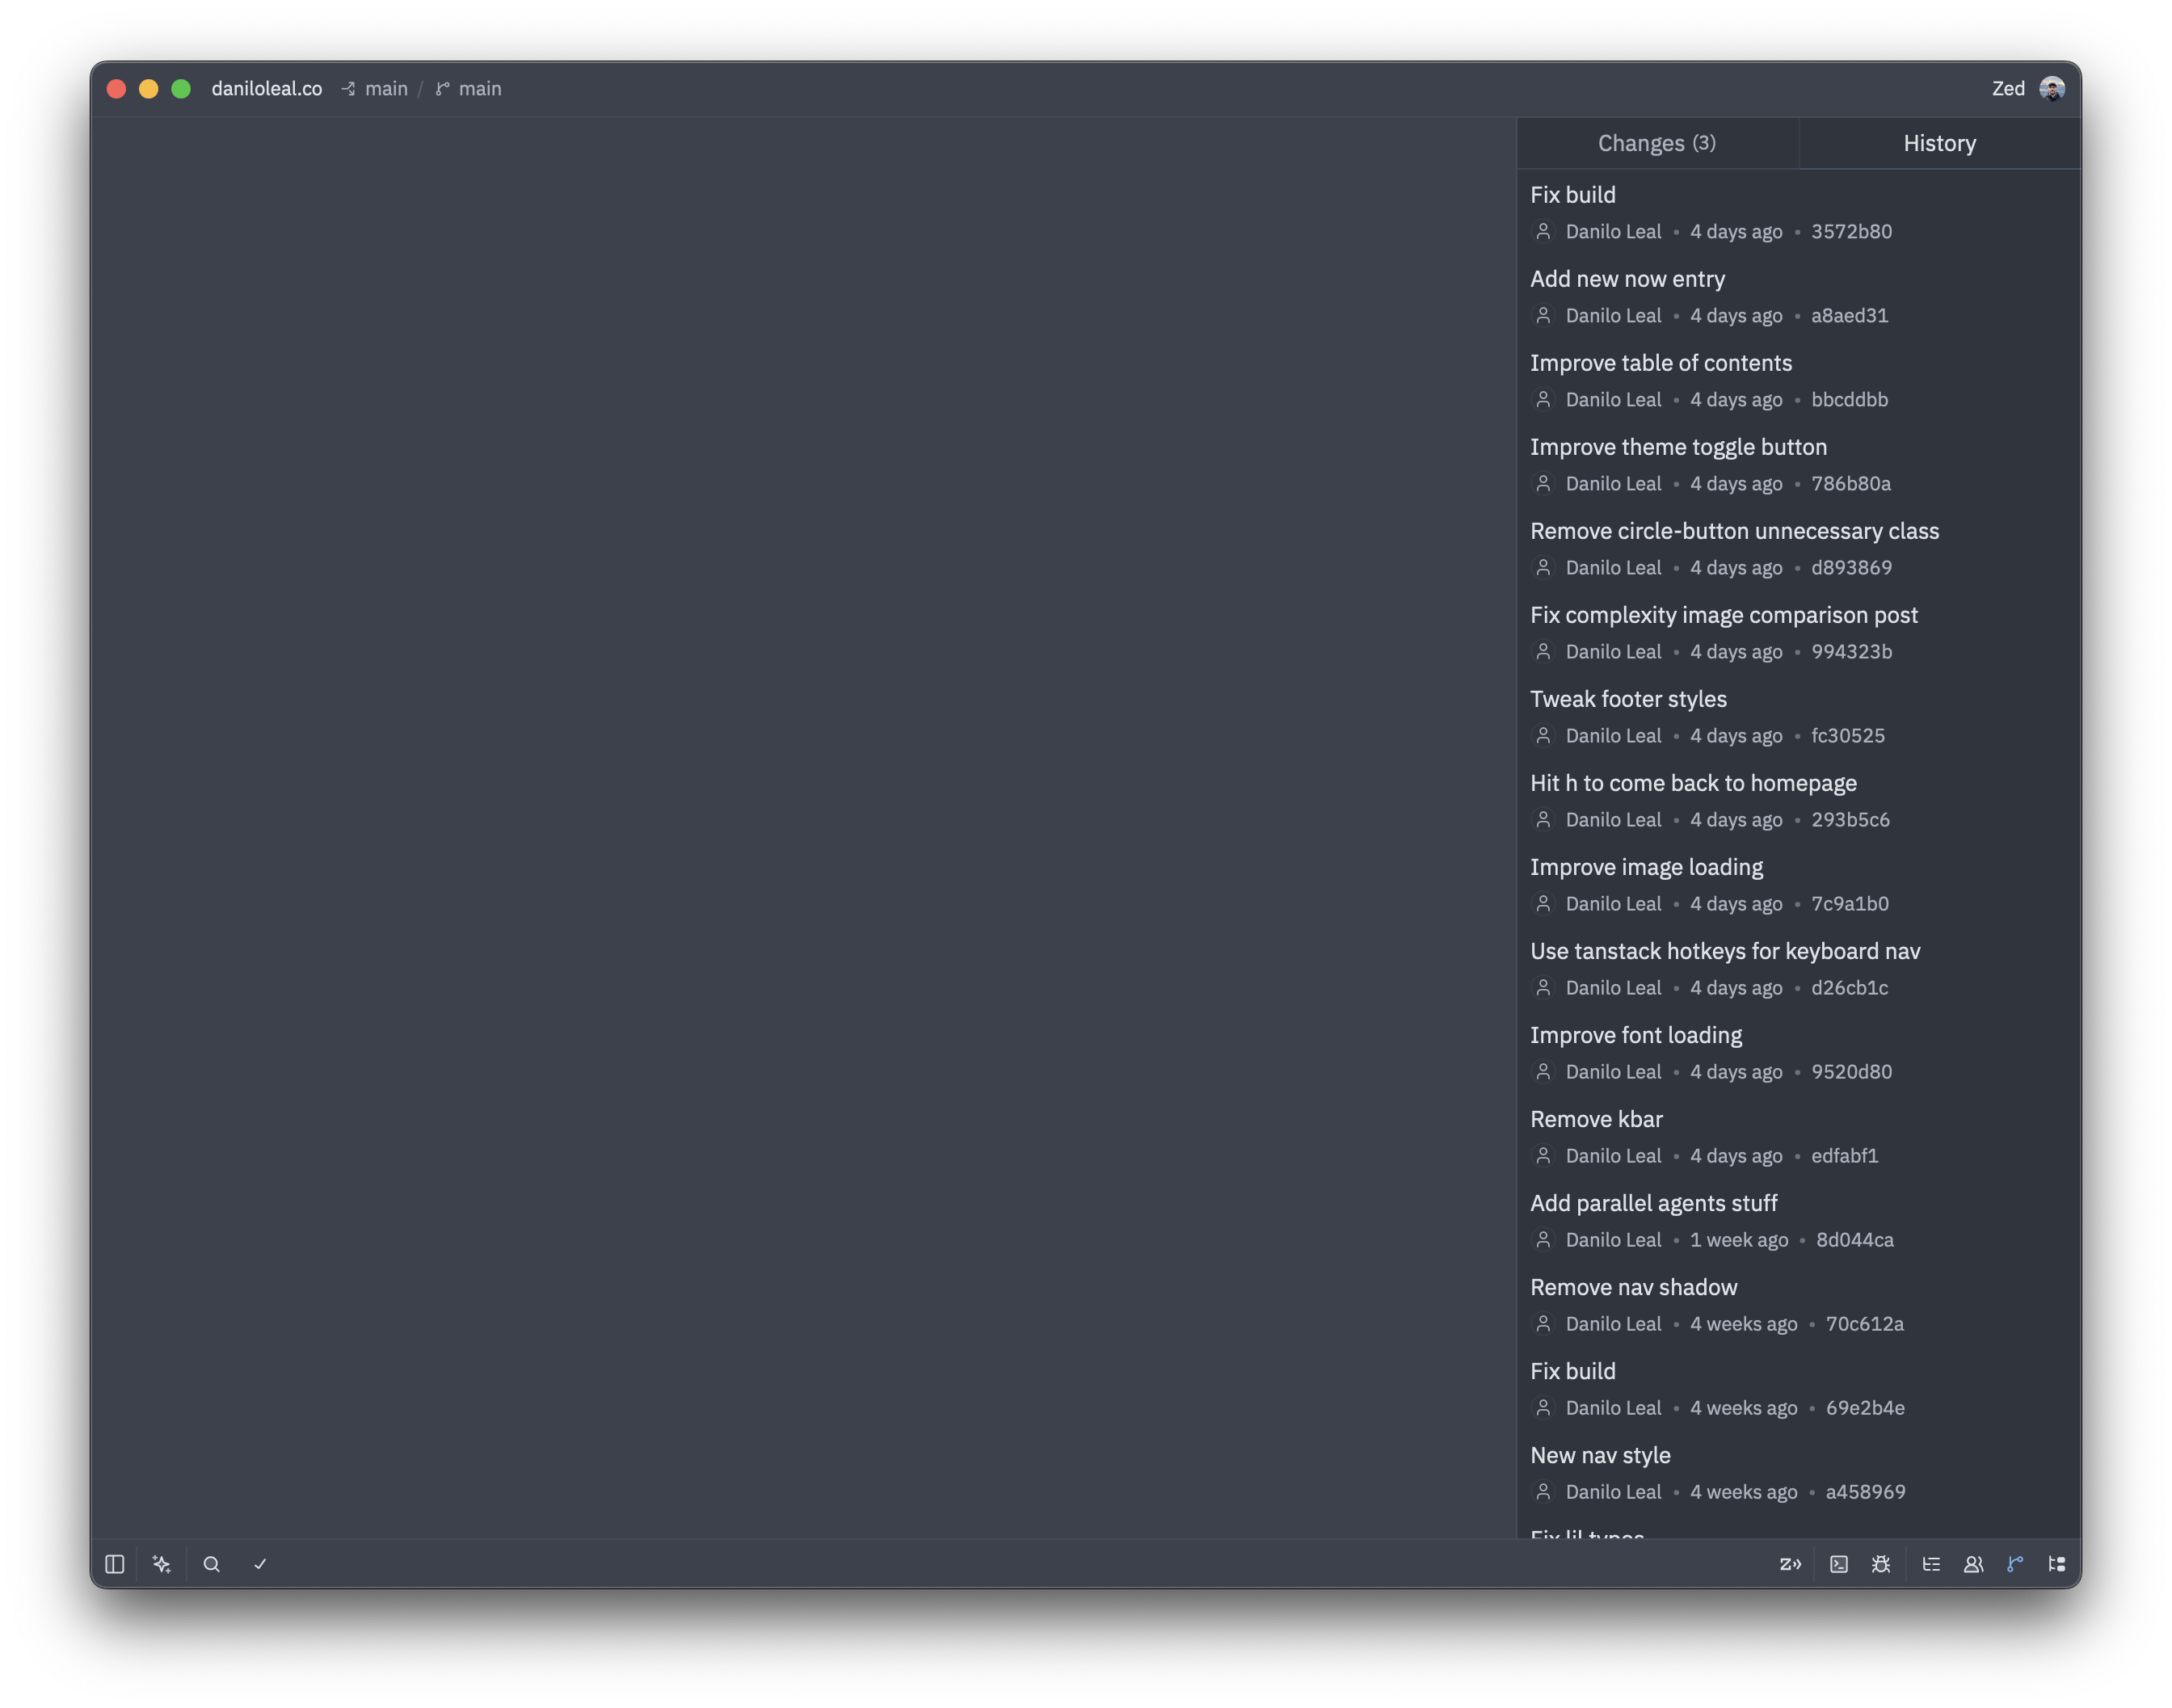Open the collaboration people icon
The height and width of the screenshot is (1708, 2172).
point(1973,1564)
